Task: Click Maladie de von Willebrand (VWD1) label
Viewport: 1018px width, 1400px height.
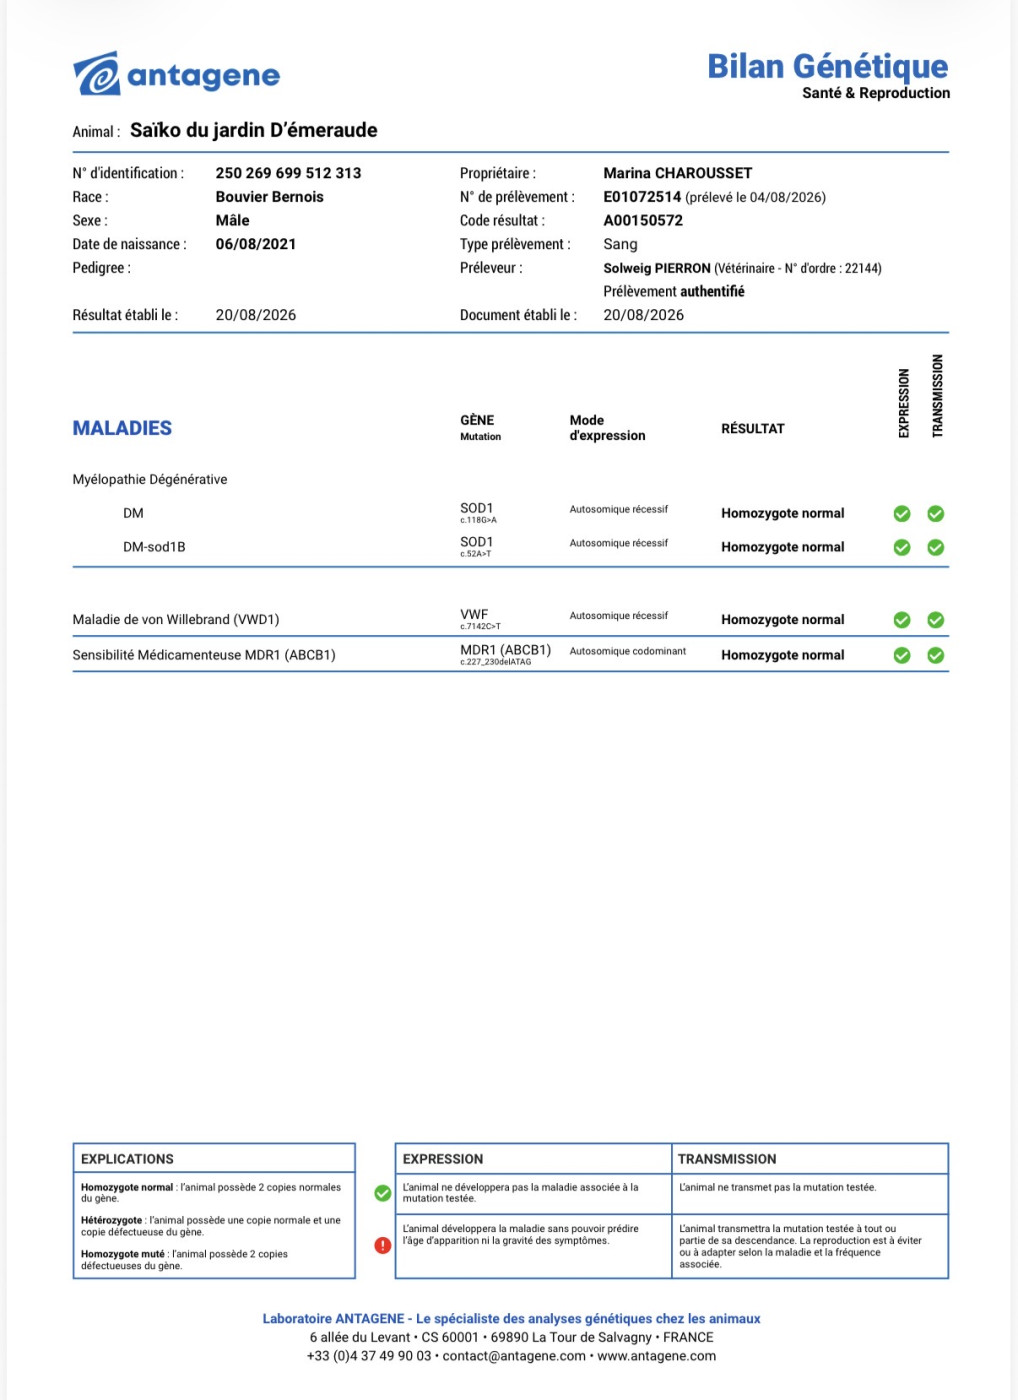Action: [176, 620]
